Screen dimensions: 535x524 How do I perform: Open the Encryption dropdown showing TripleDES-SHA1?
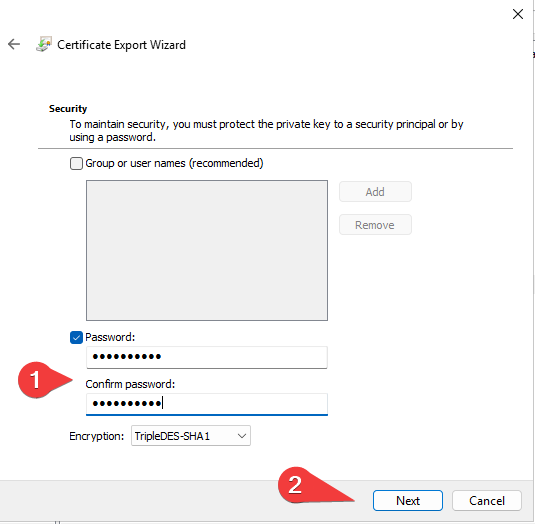coord(191,436)
